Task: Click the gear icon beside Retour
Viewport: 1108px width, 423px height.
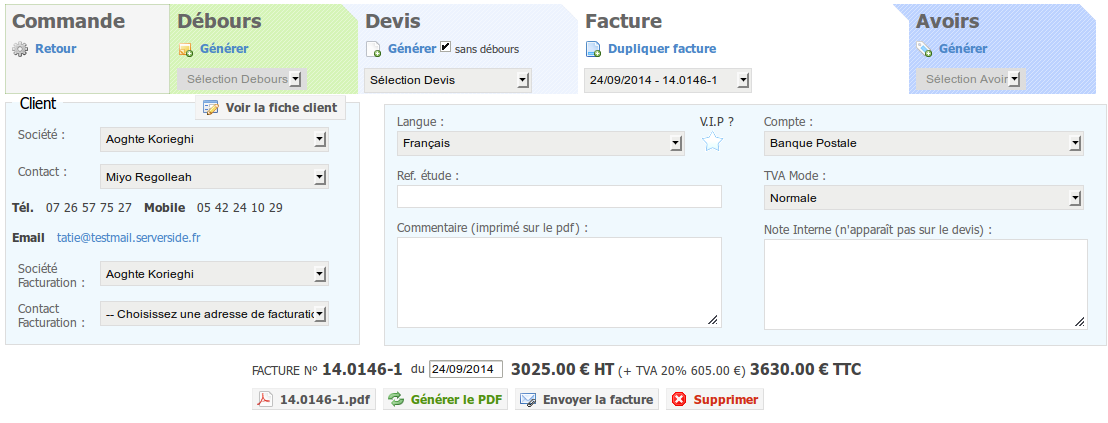Action: click(20, 49)
